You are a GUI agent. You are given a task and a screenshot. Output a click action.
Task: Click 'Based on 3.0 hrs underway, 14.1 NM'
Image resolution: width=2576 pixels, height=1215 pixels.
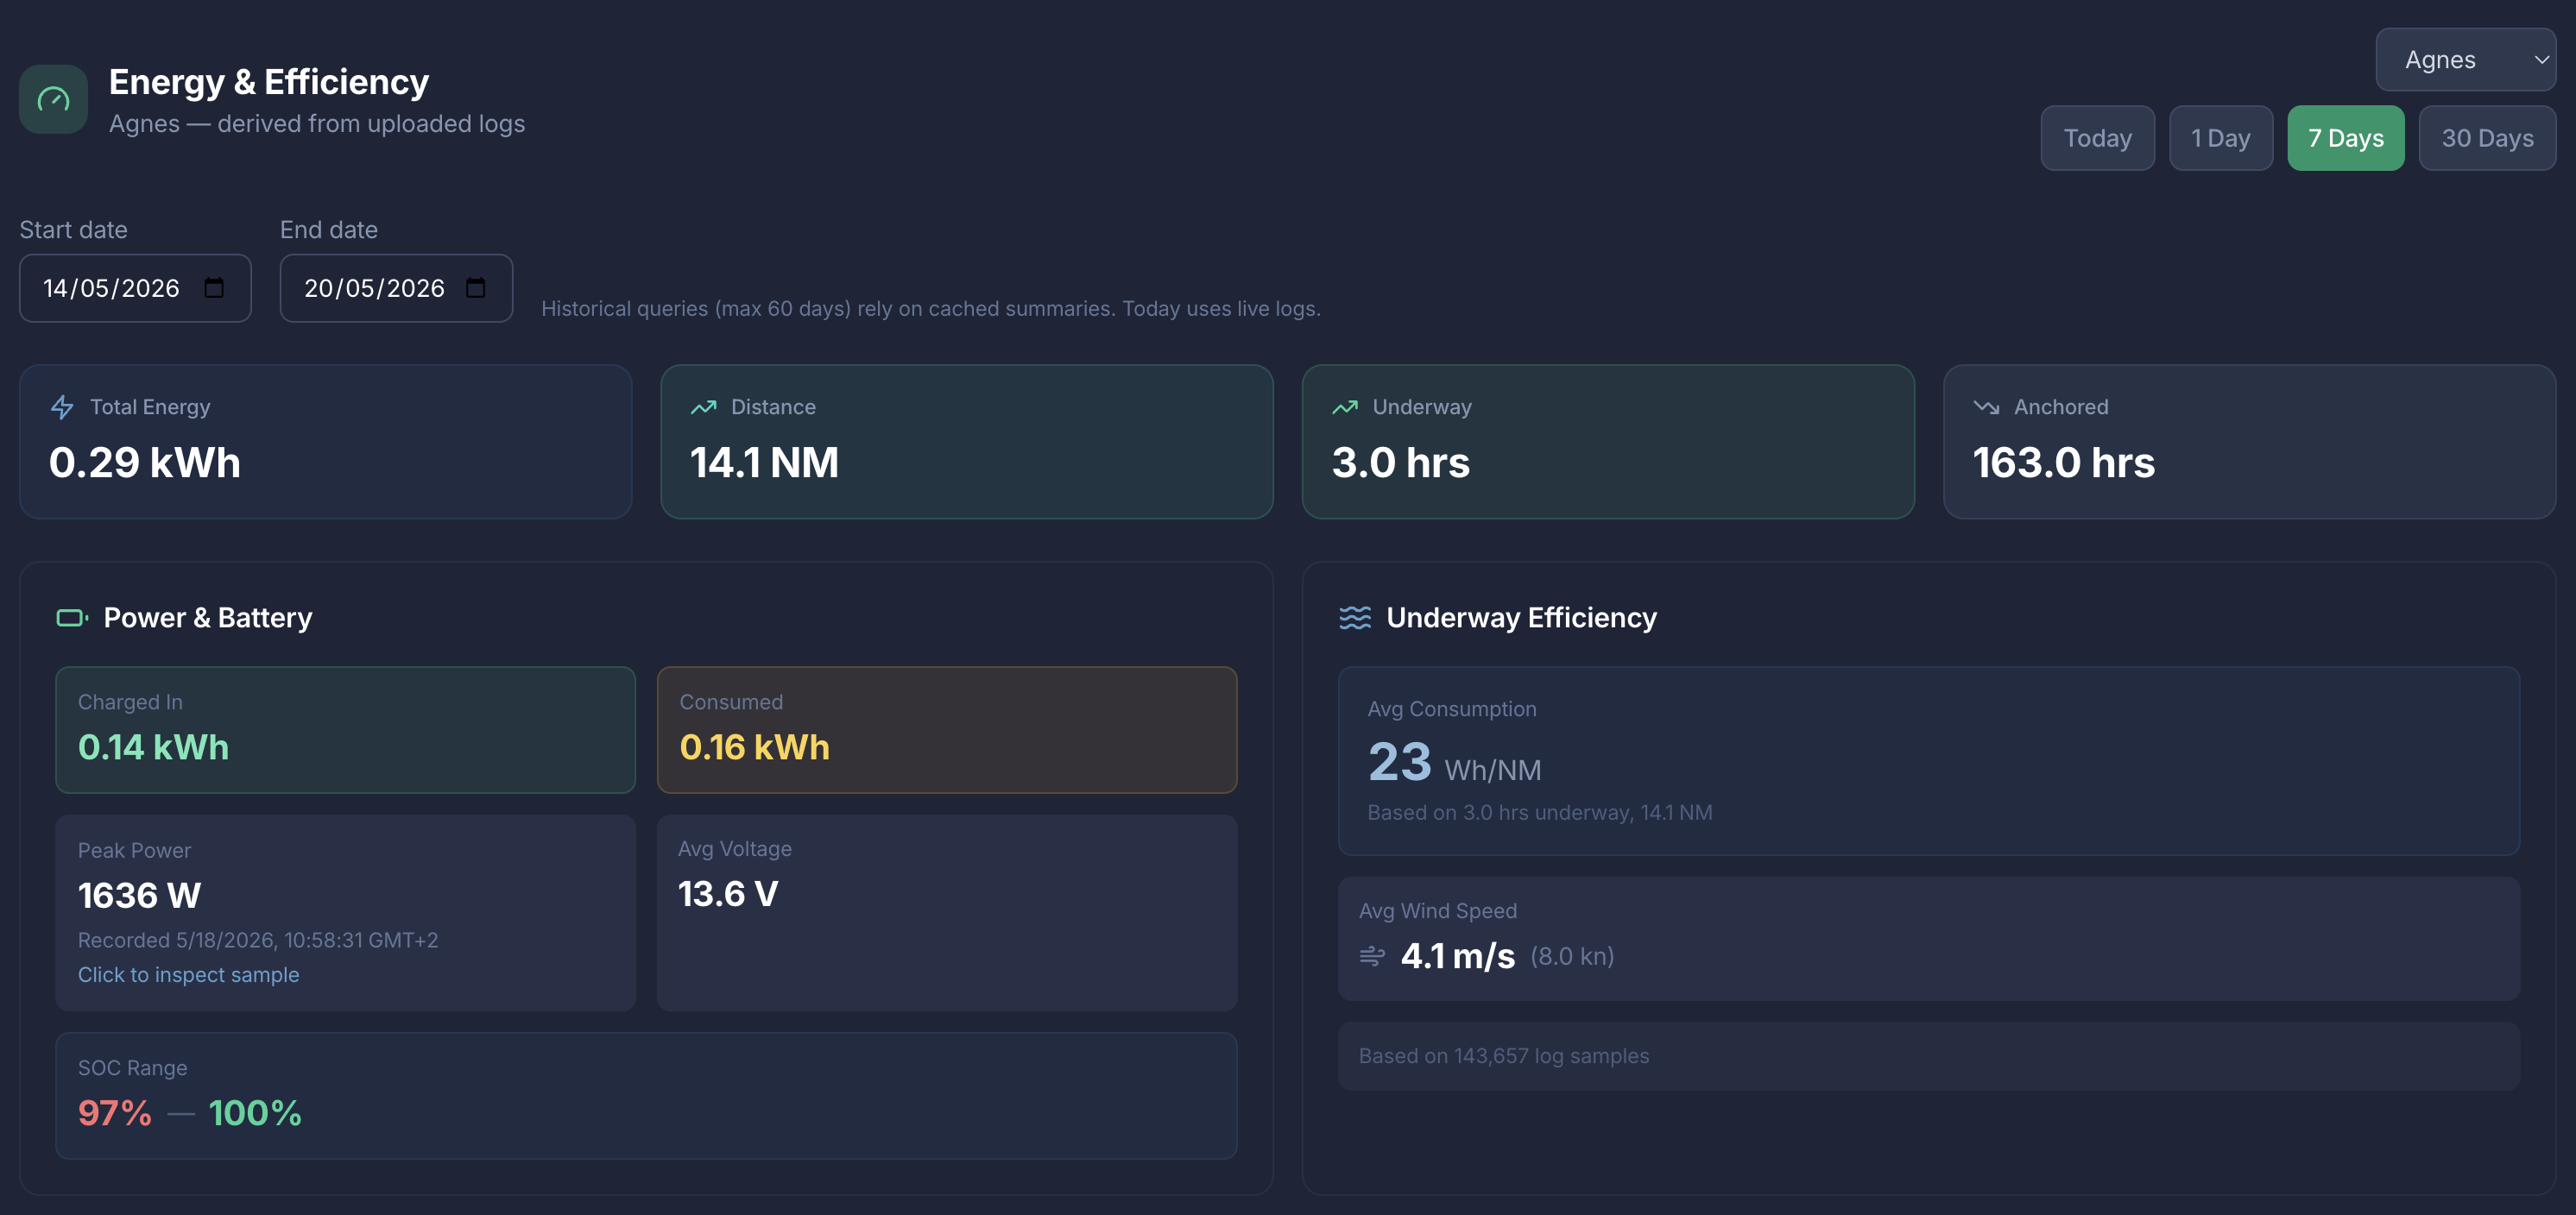1539,813
